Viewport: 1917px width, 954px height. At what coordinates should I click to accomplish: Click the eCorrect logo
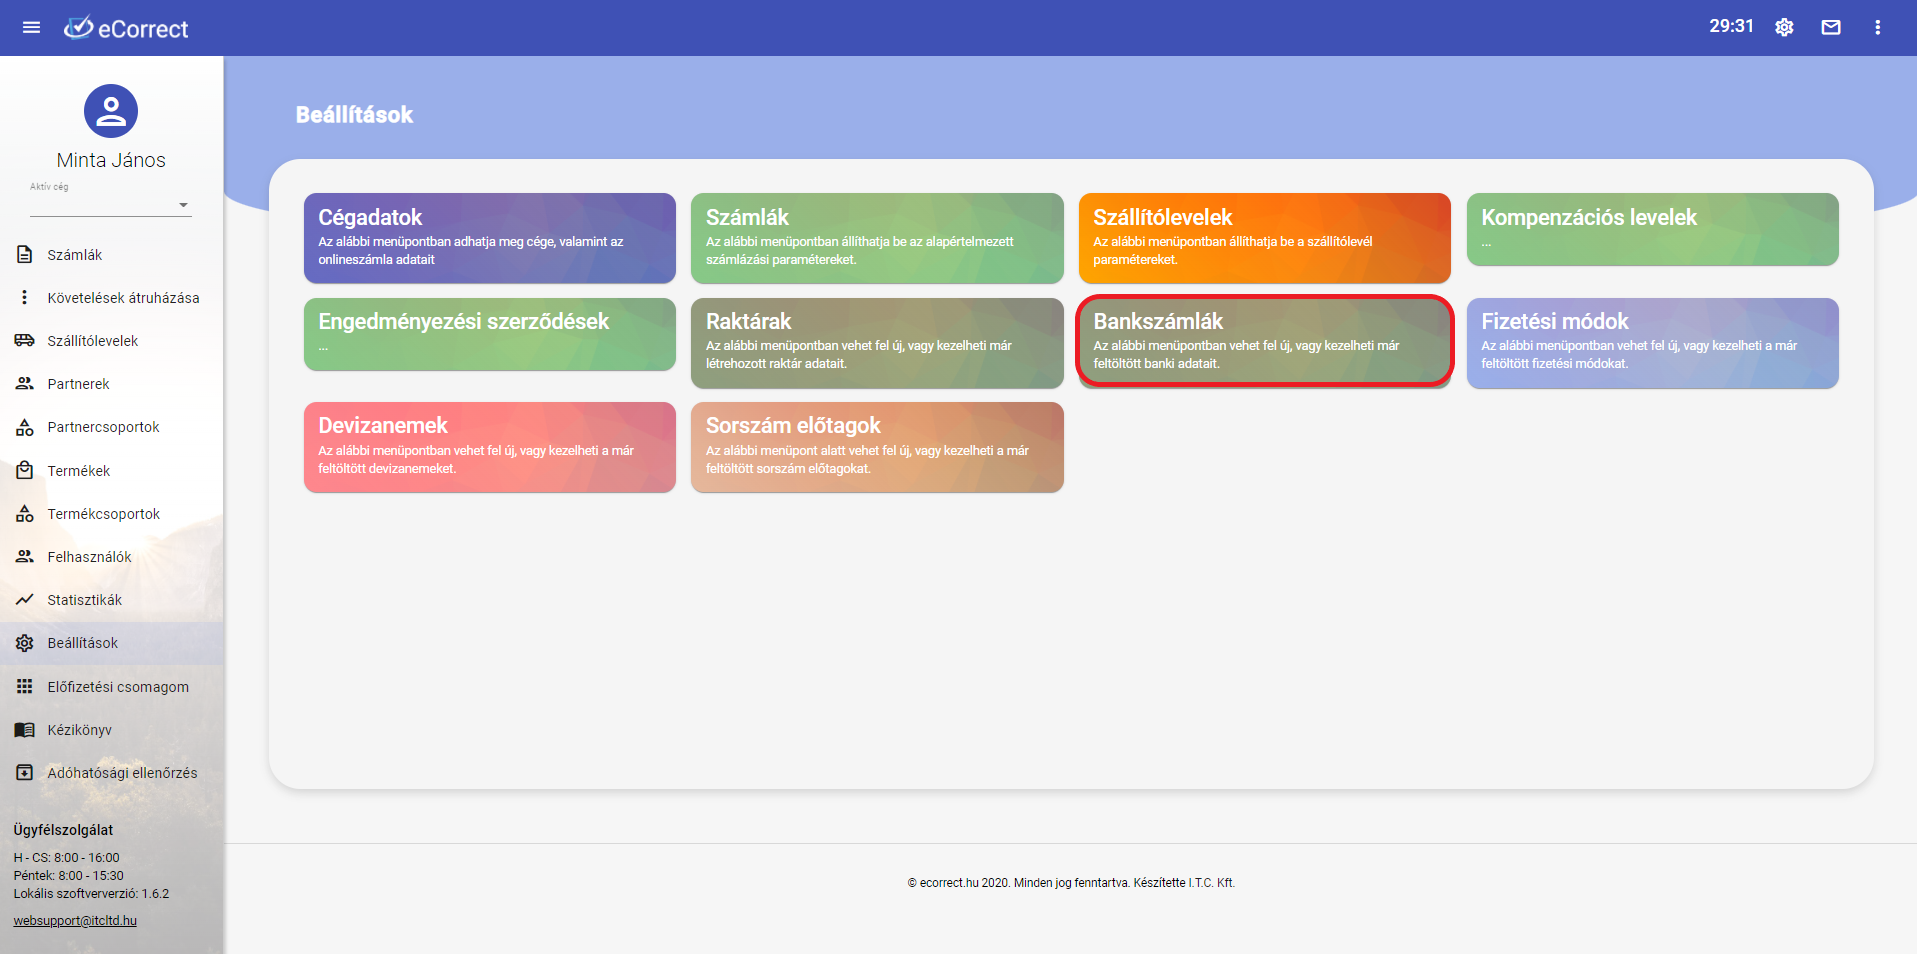[126, 28]
